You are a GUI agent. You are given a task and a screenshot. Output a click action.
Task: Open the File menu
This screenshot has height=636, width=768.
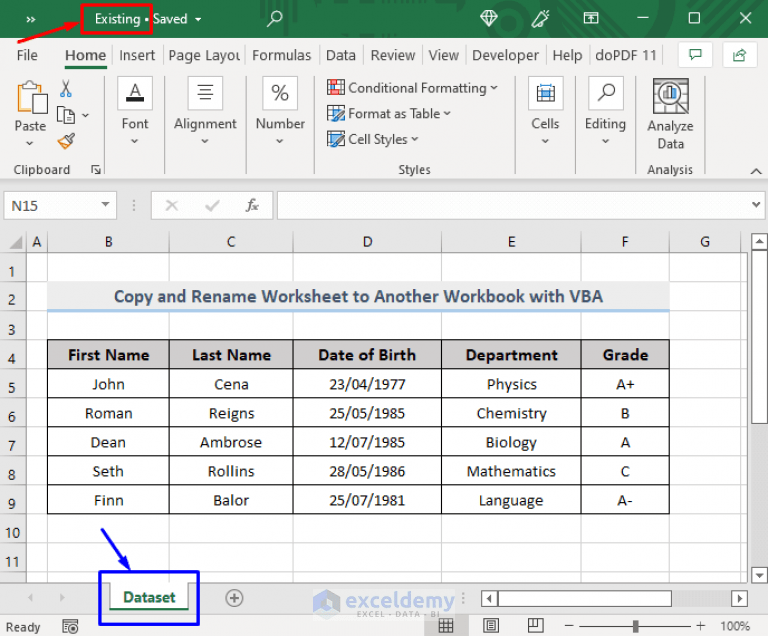pos(27,55)
